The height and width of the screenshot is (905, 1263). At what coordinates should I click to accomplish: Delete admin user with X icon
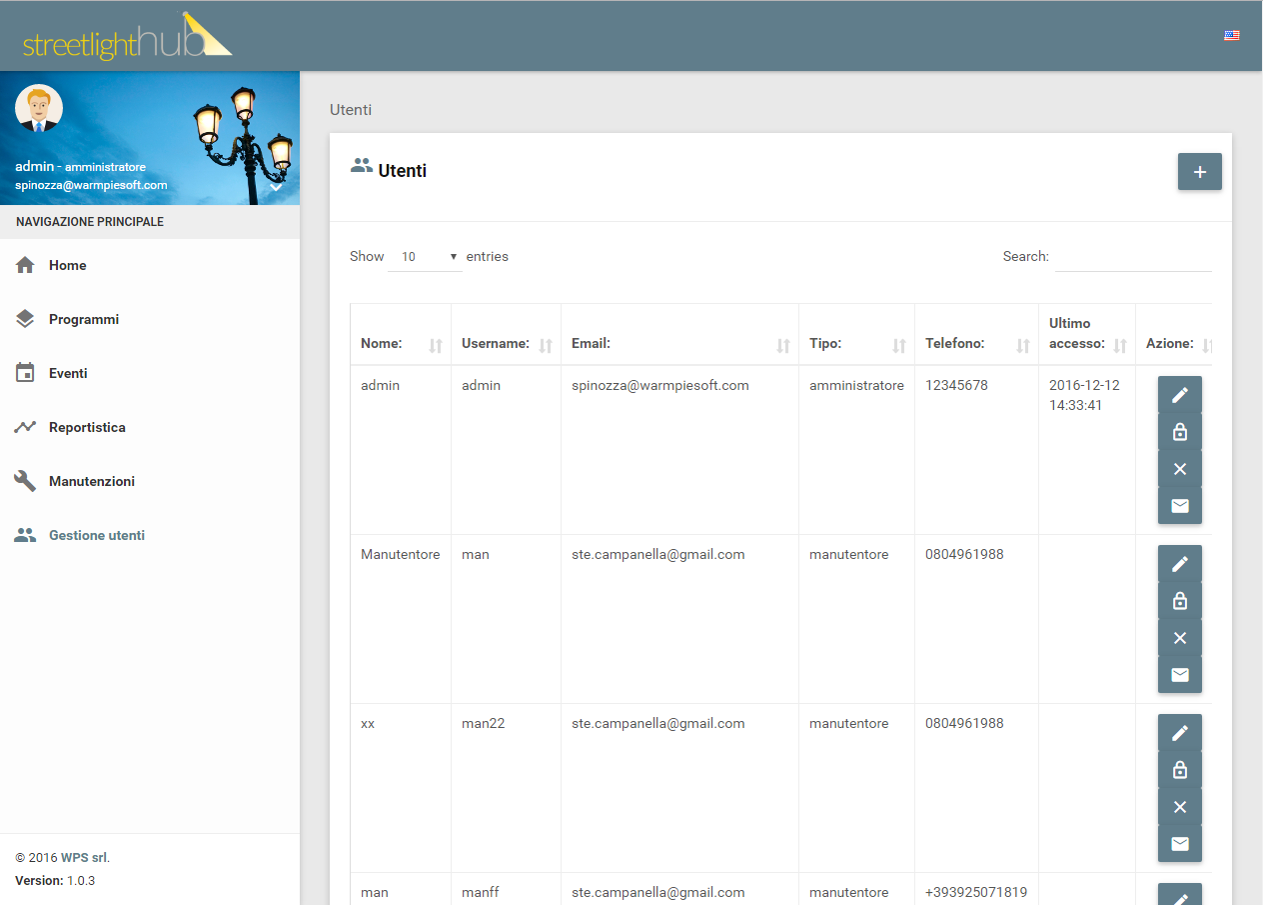(x=1180, y=469)
